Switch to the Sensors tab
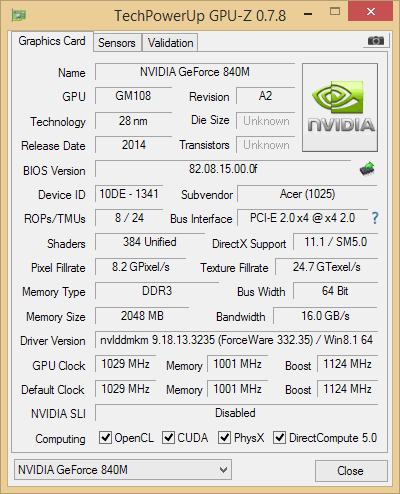Screen dimensions: 400x494 117,43
